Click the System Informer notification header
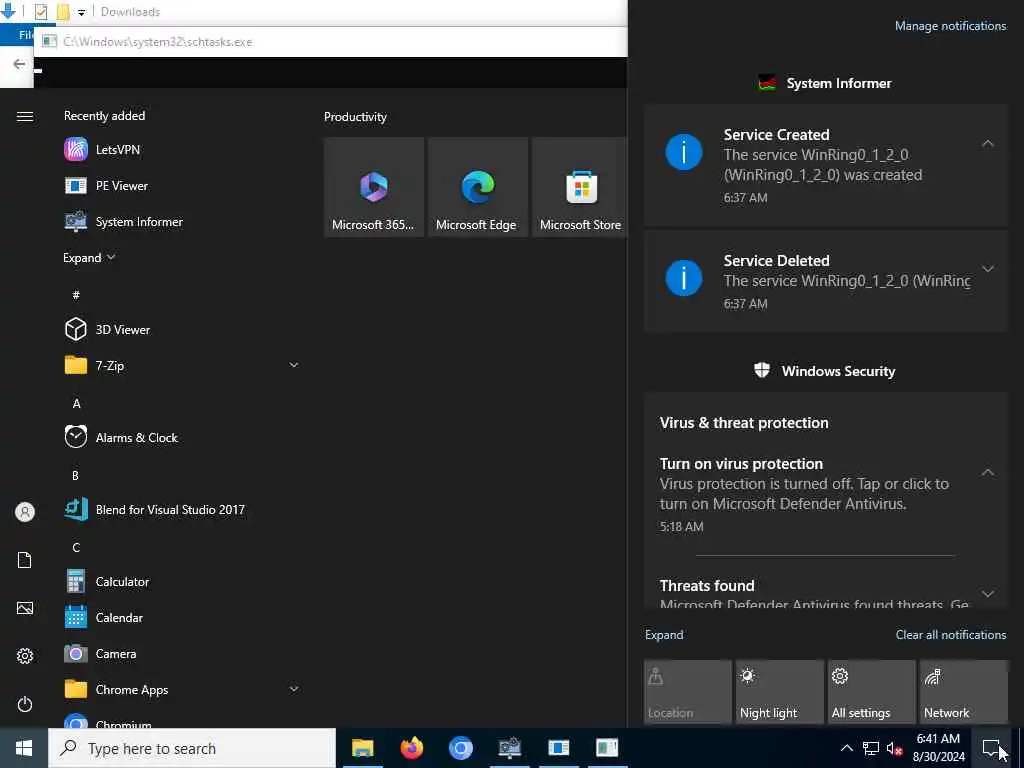 825,84
